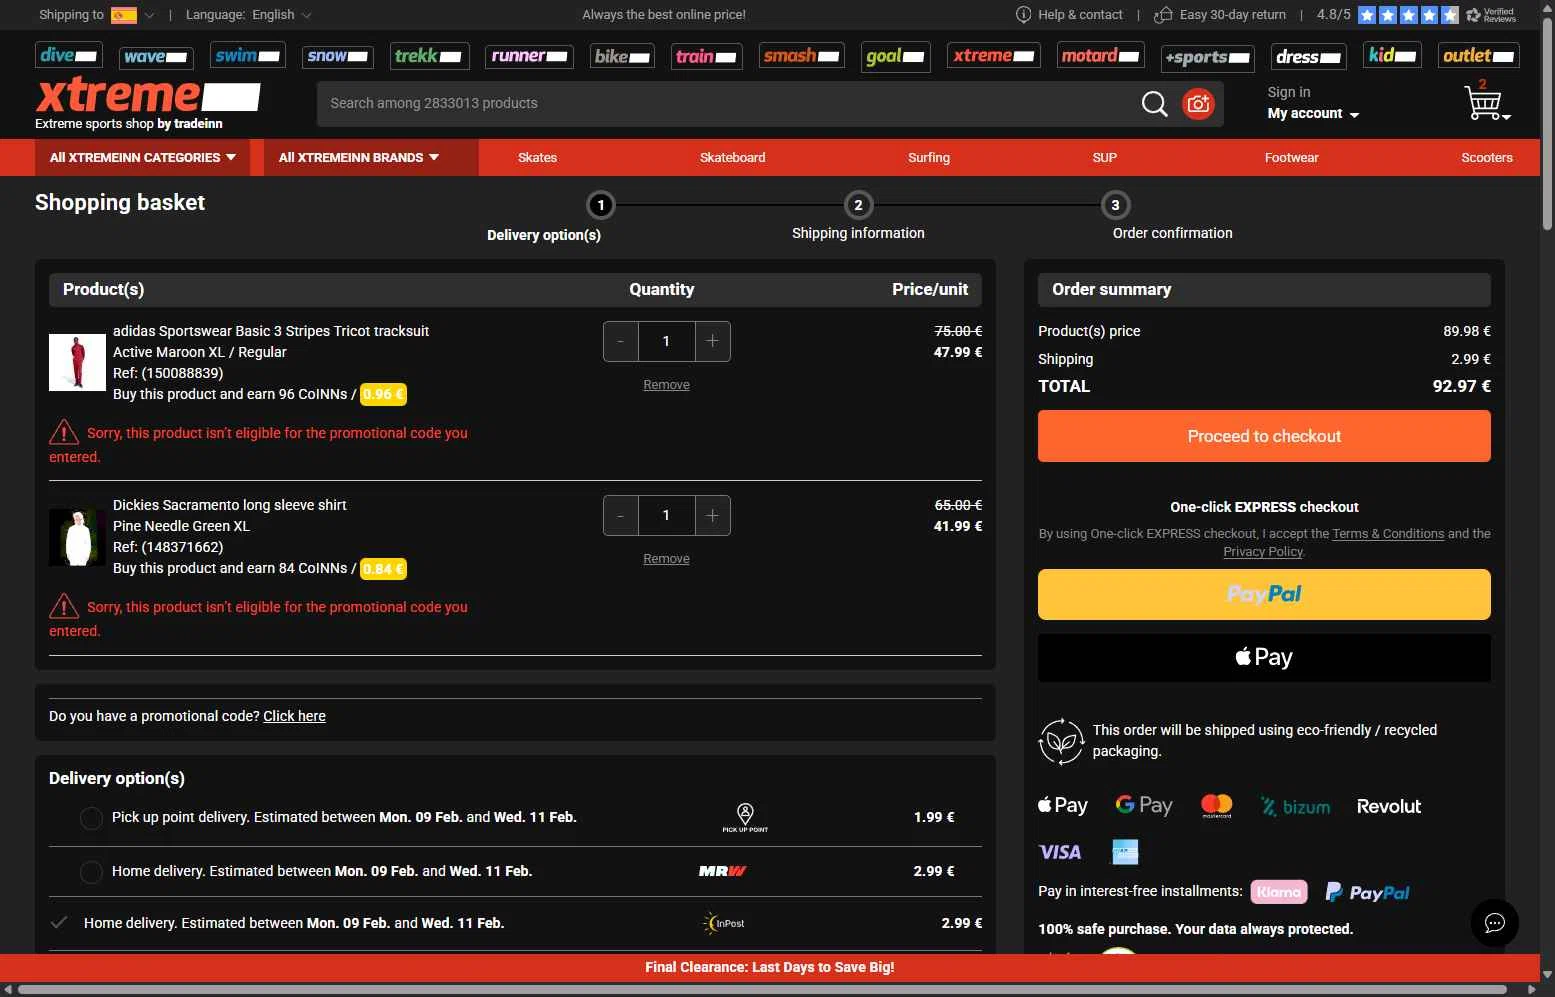Click adidas tracksuit quantity input
Image resolution: width=1555 pixels, height=997 pixels.
click(x=666, y=341)
